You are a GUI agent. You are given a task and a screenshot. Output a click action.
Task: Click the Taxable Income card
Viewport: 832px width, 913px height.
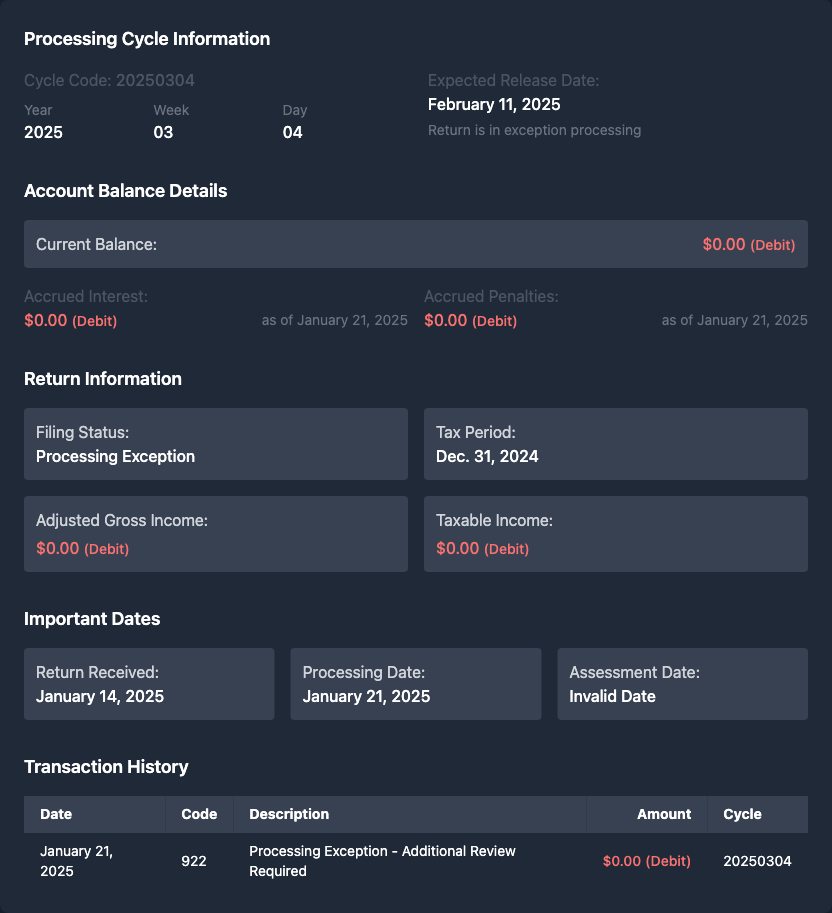(615, 534)
